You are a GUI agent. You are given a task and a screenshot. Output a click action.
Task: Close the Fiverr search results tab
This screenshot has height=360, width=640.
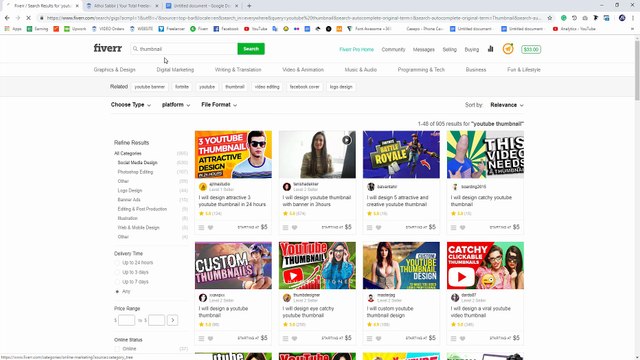(x=77, y=6)
